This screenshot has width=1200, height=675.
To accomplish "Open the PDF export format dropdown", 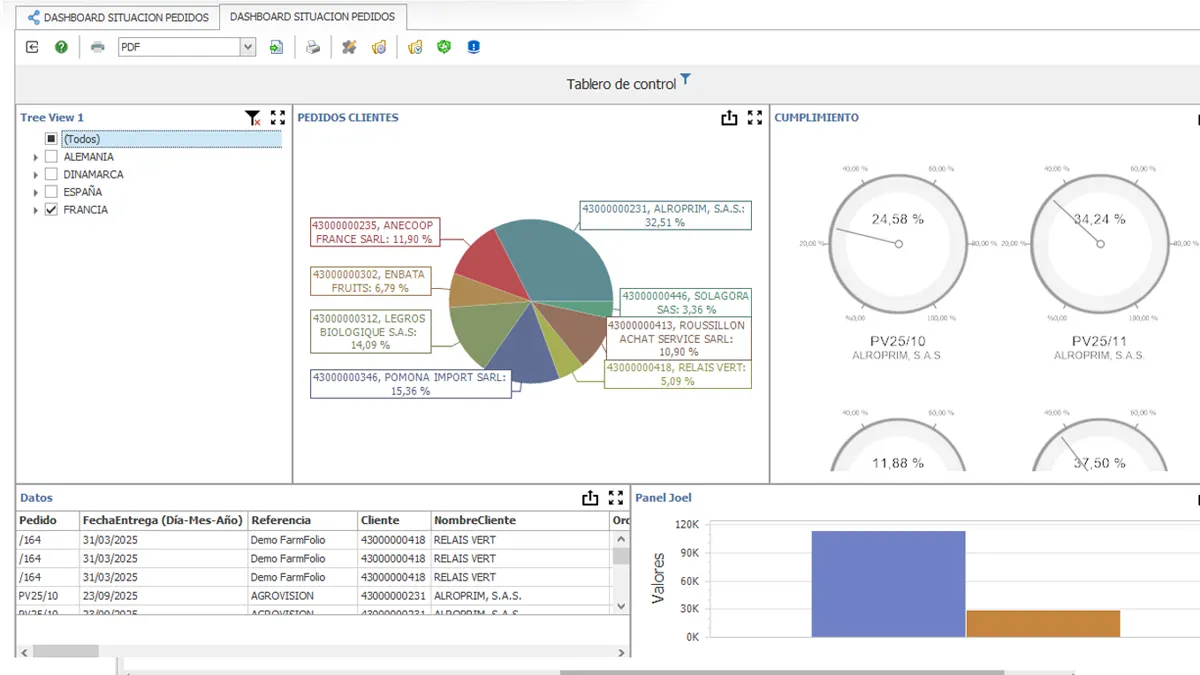I will tap(248, 47).
